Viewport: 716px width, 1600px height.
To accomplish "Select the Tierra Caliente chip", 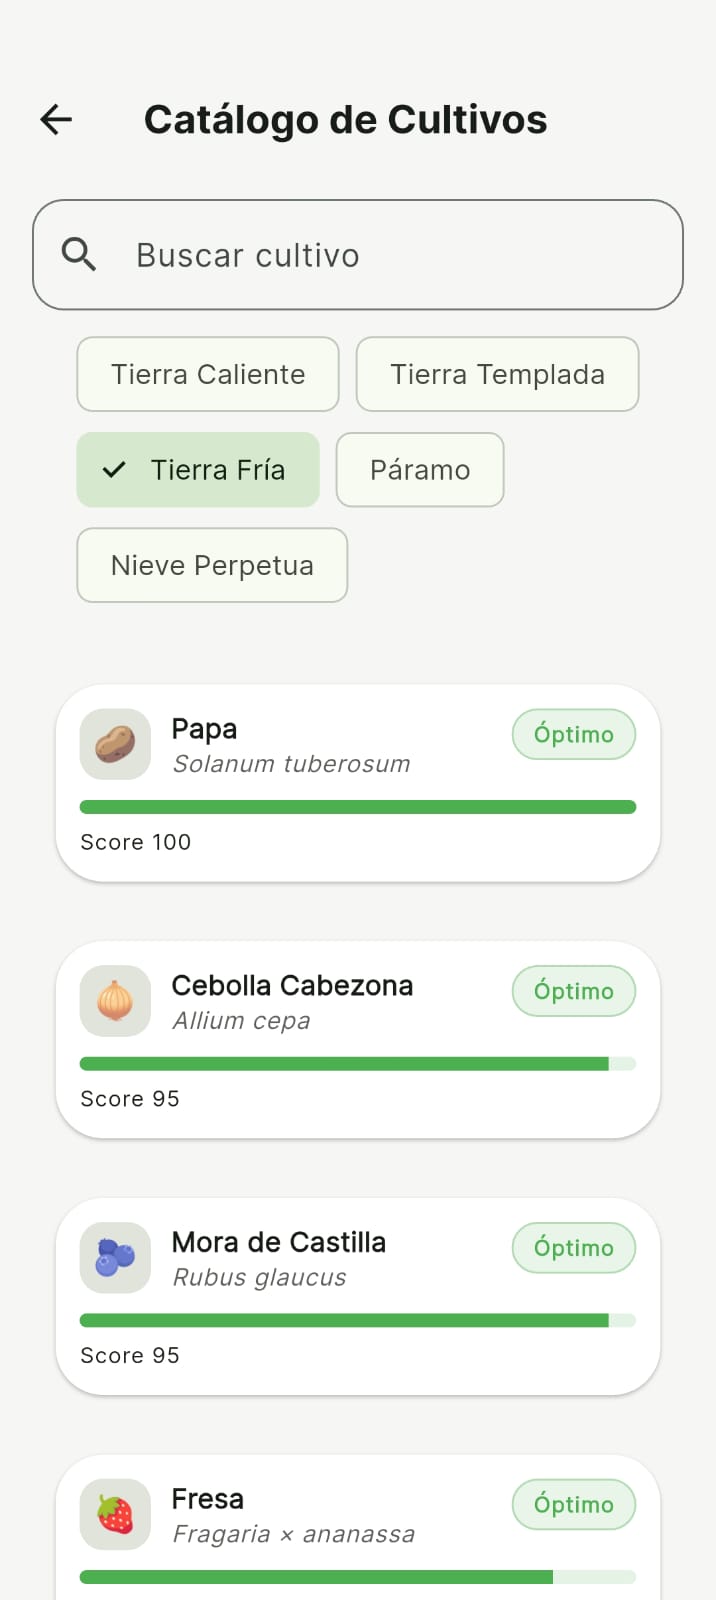I will pyautogui.click(x=207, y=374).
